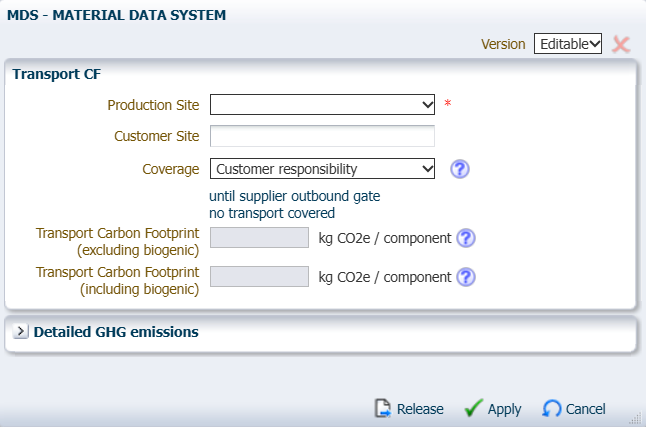
Task: Click into the Customer Site field
Action: [322, 137]
